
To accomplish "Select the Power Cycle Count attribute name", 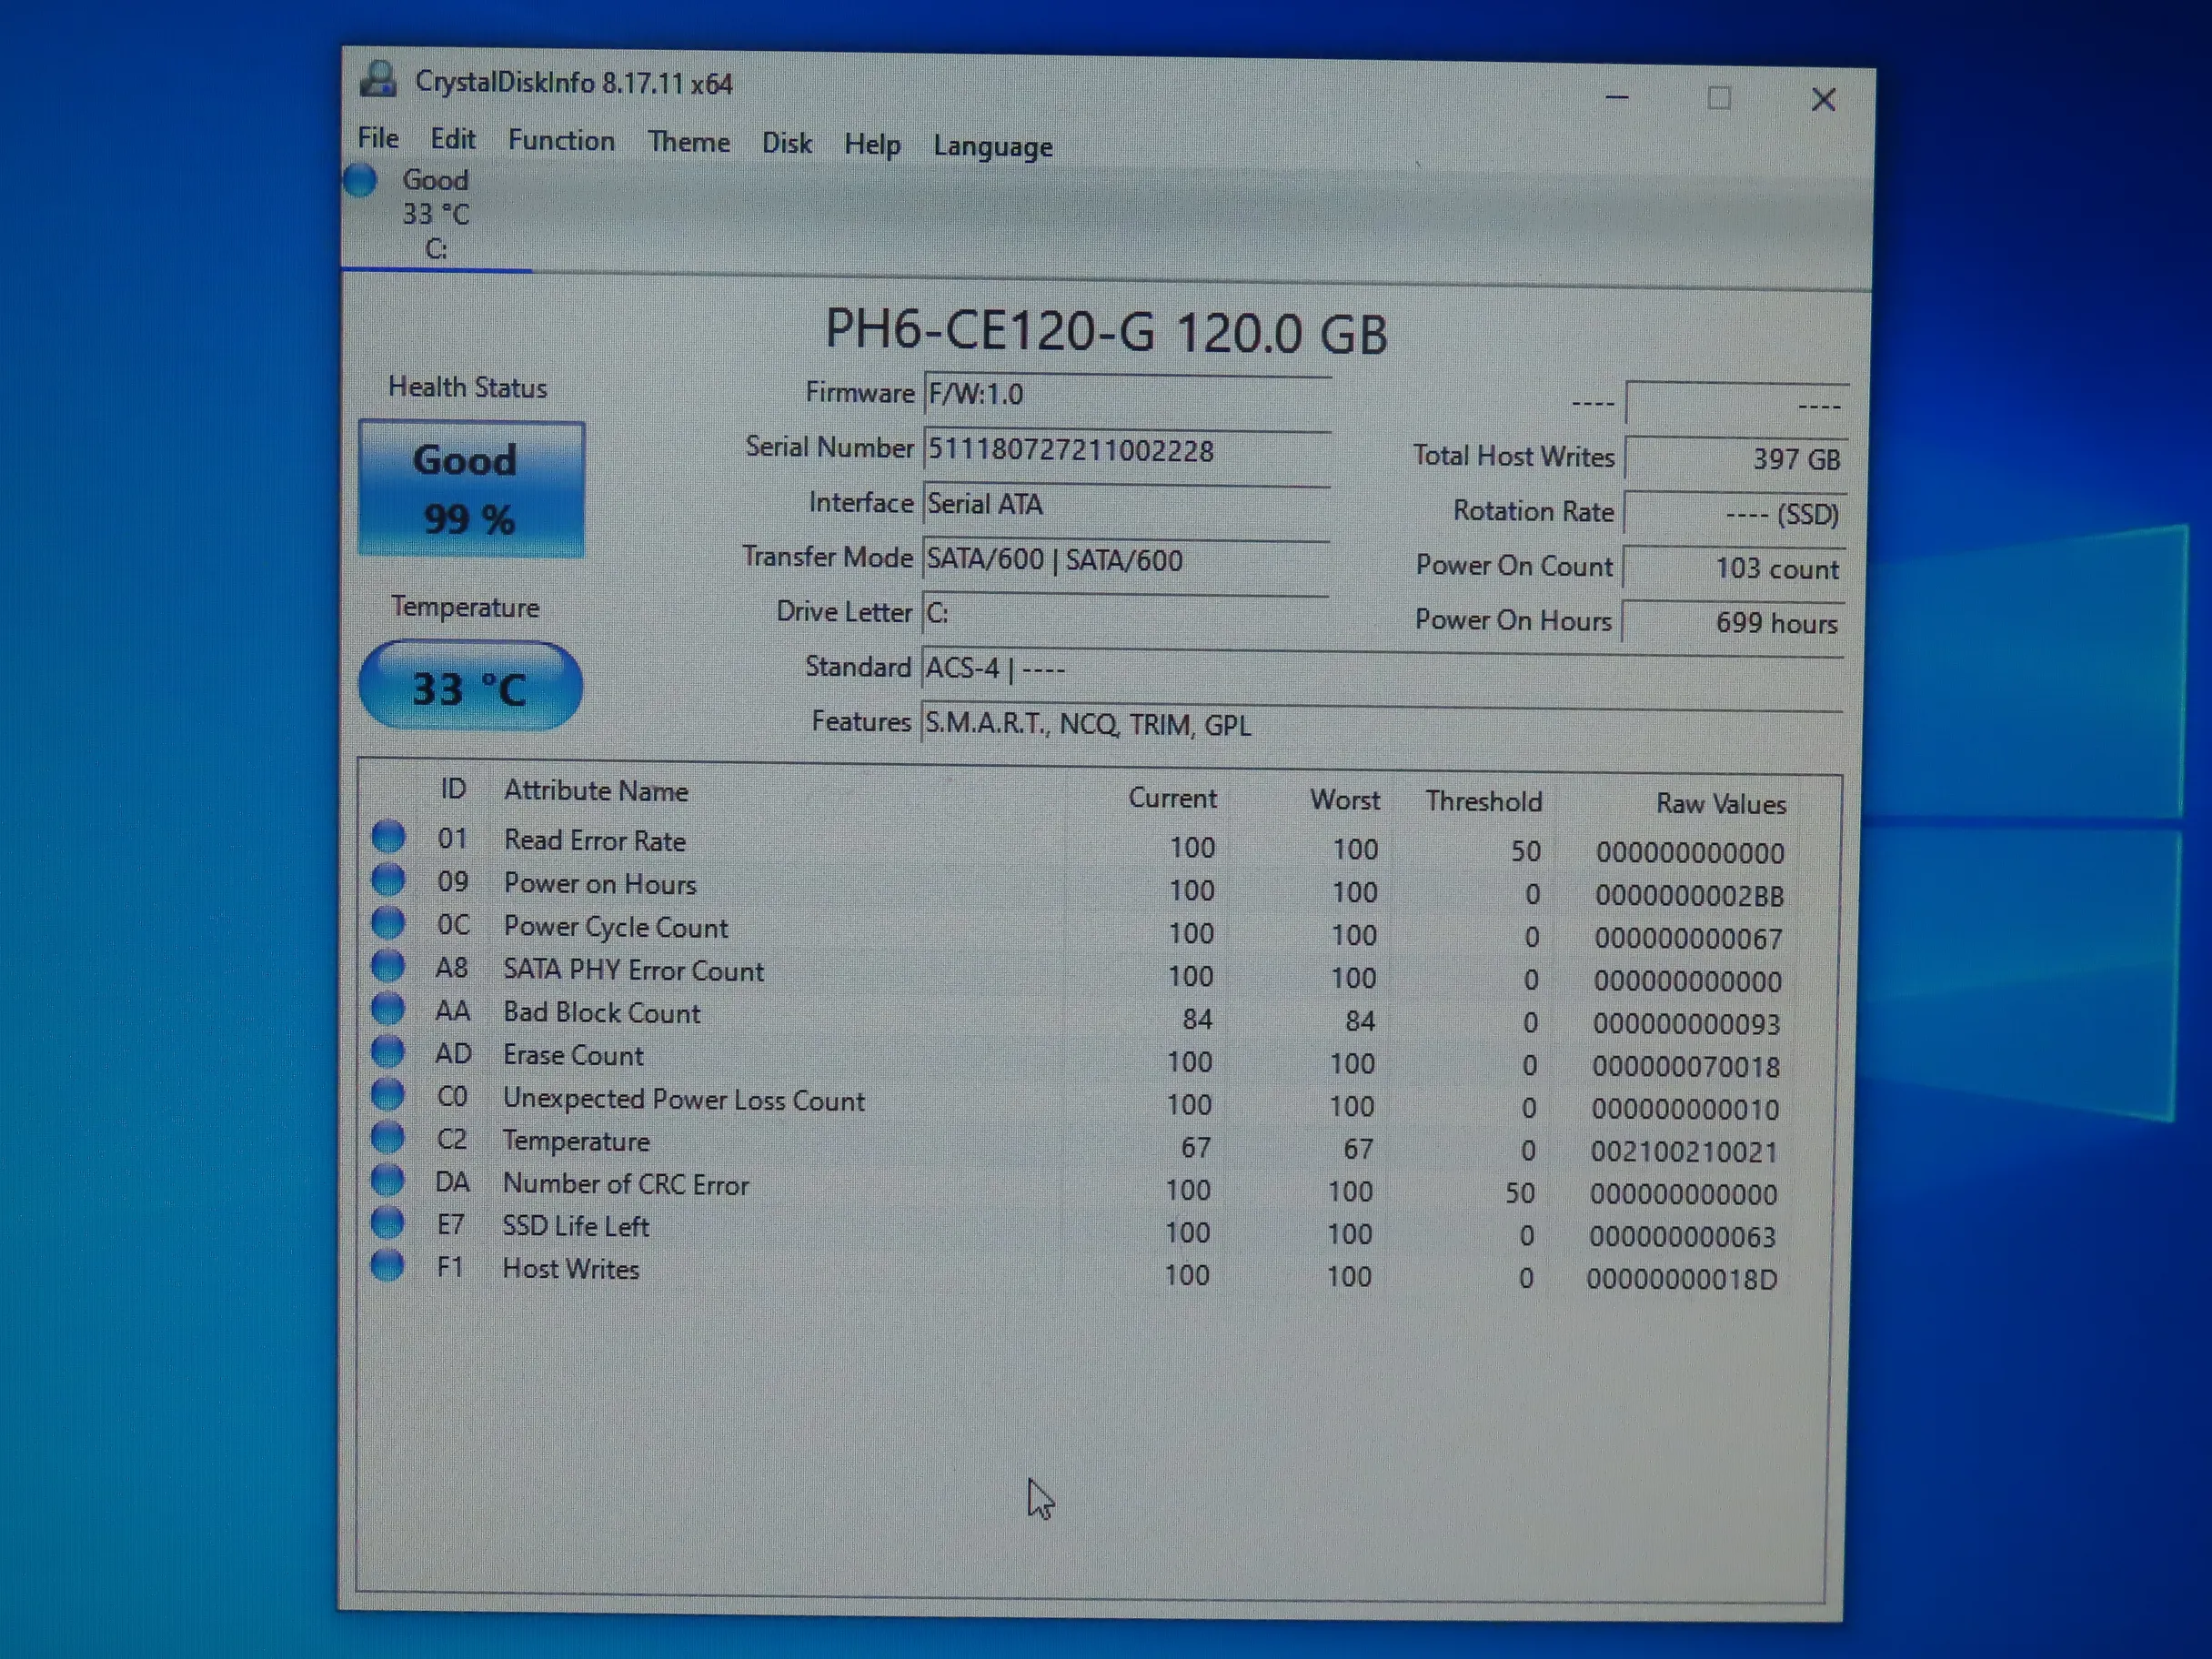I will pos(616,928).
